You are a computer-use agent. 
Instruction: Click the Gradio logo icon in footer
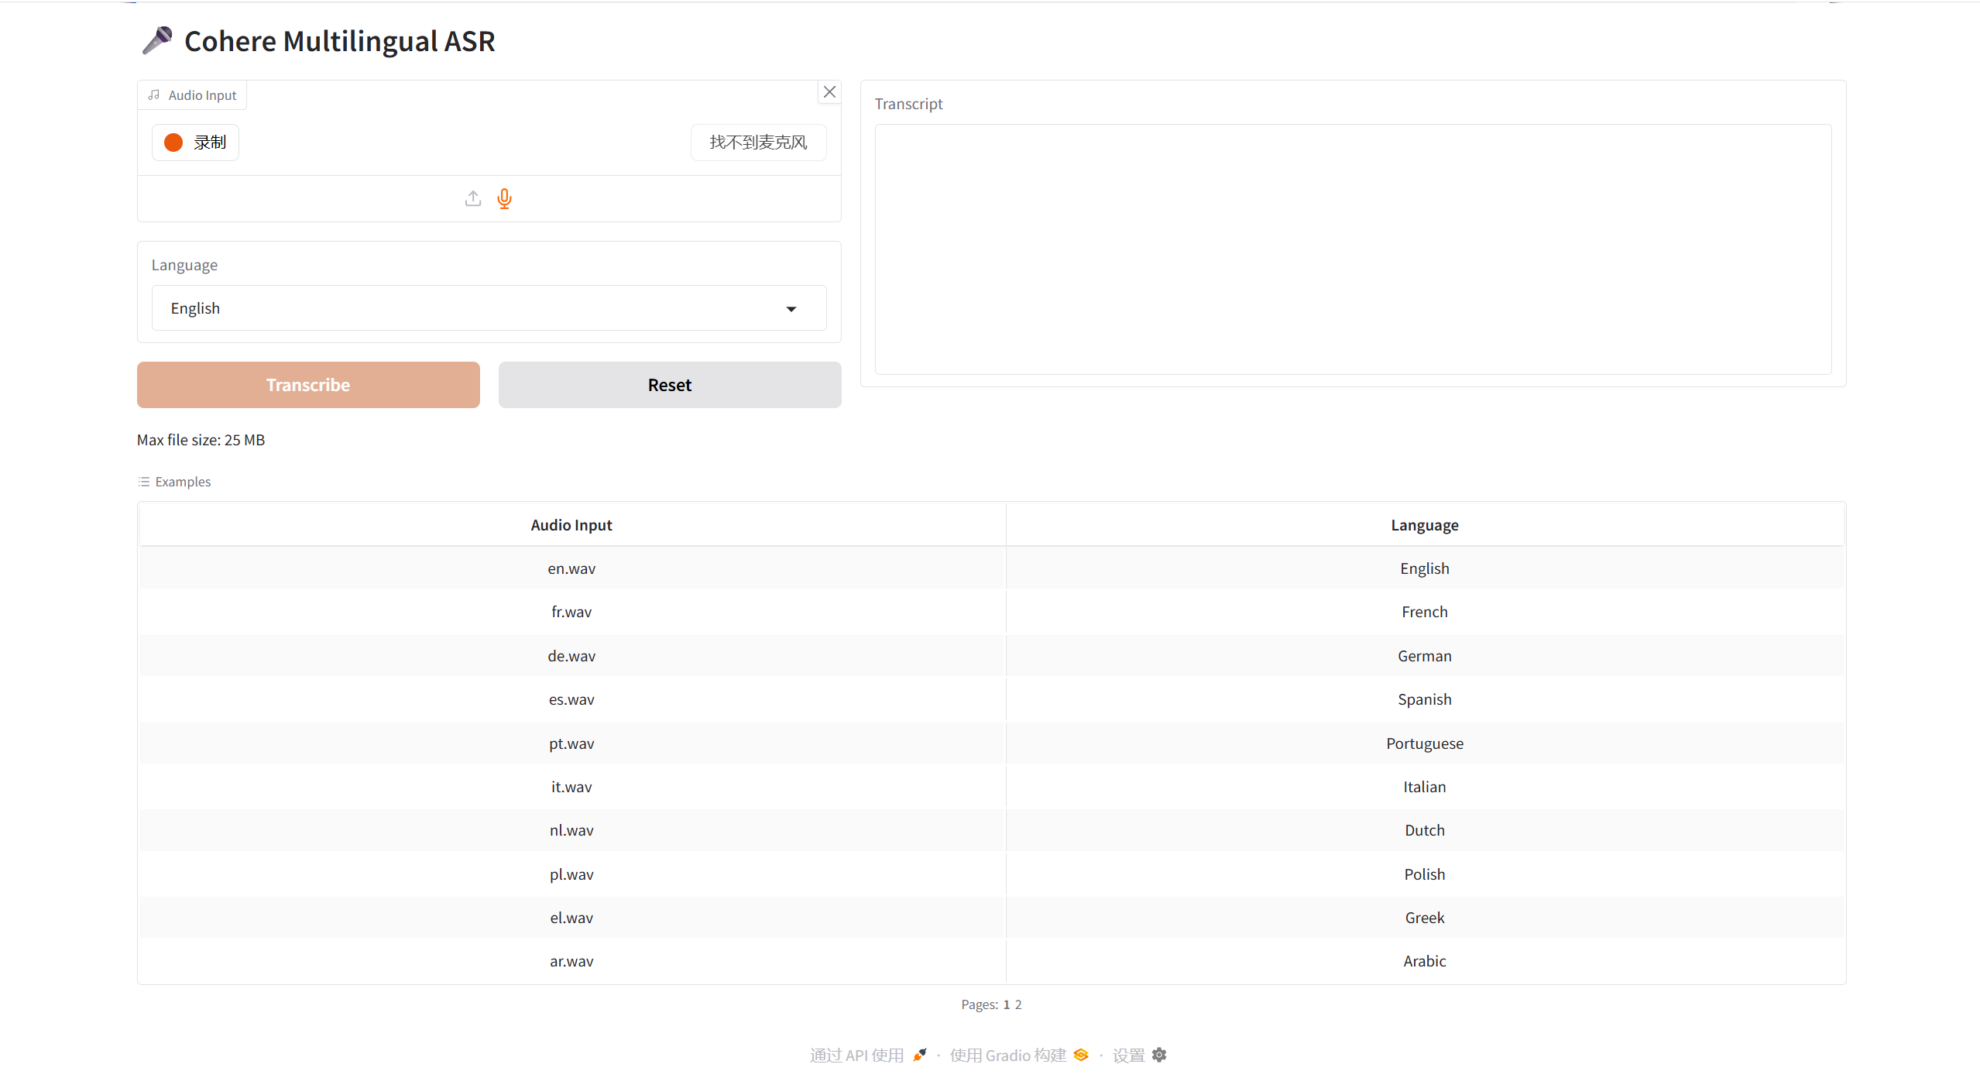click(1081, 1055)
